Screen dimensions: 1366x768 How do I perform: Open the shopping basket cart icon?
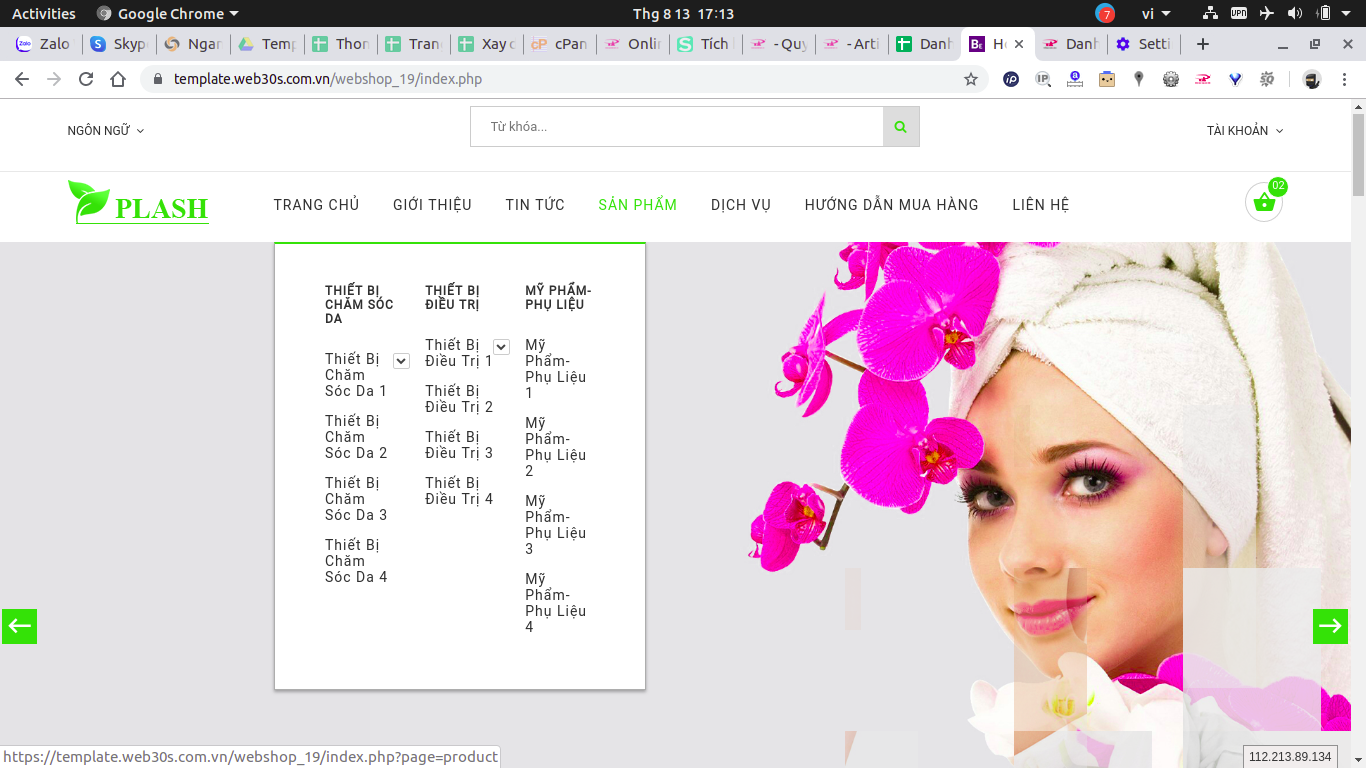(x=1264, y=203)
